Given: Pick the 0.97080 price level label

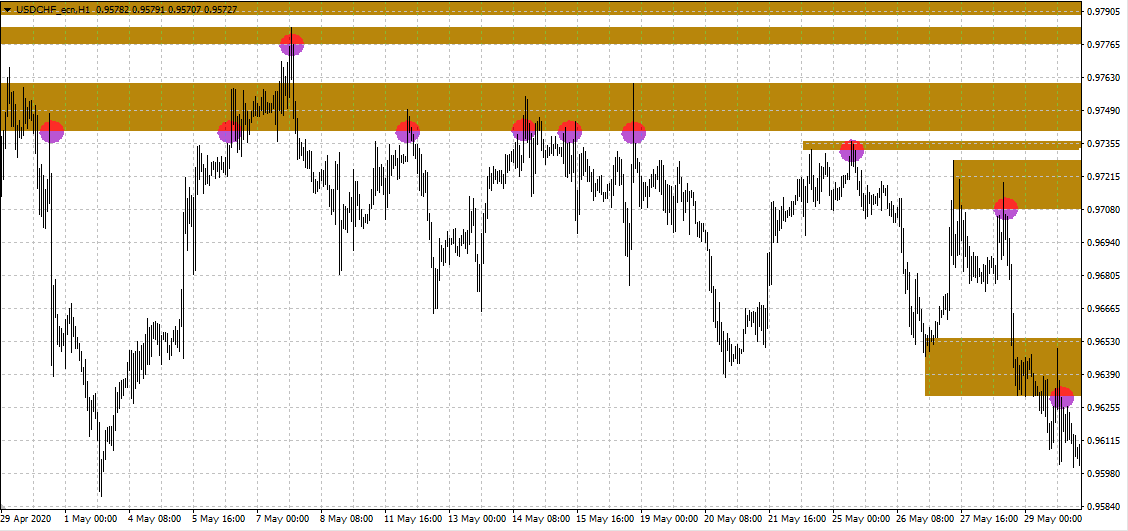Looking at the screenshot, I should [1104, 210].
